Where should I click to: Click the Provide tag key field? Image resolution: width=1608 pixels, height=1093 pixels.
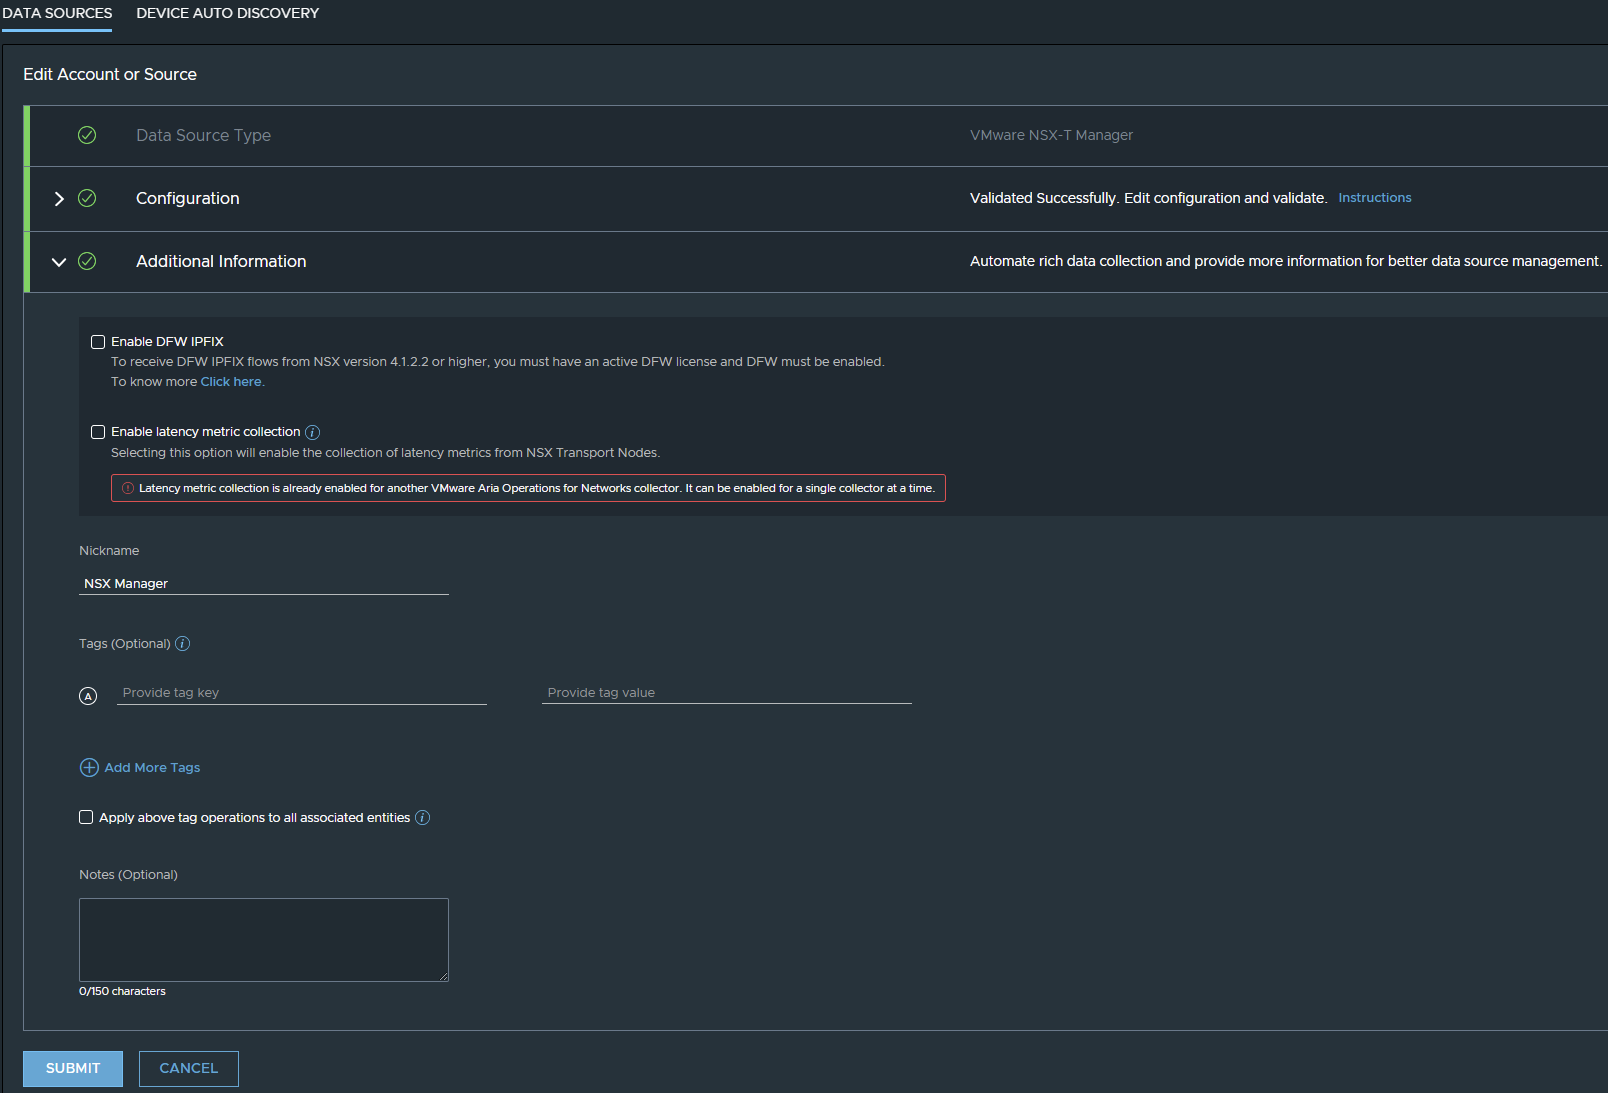[301, 693]
